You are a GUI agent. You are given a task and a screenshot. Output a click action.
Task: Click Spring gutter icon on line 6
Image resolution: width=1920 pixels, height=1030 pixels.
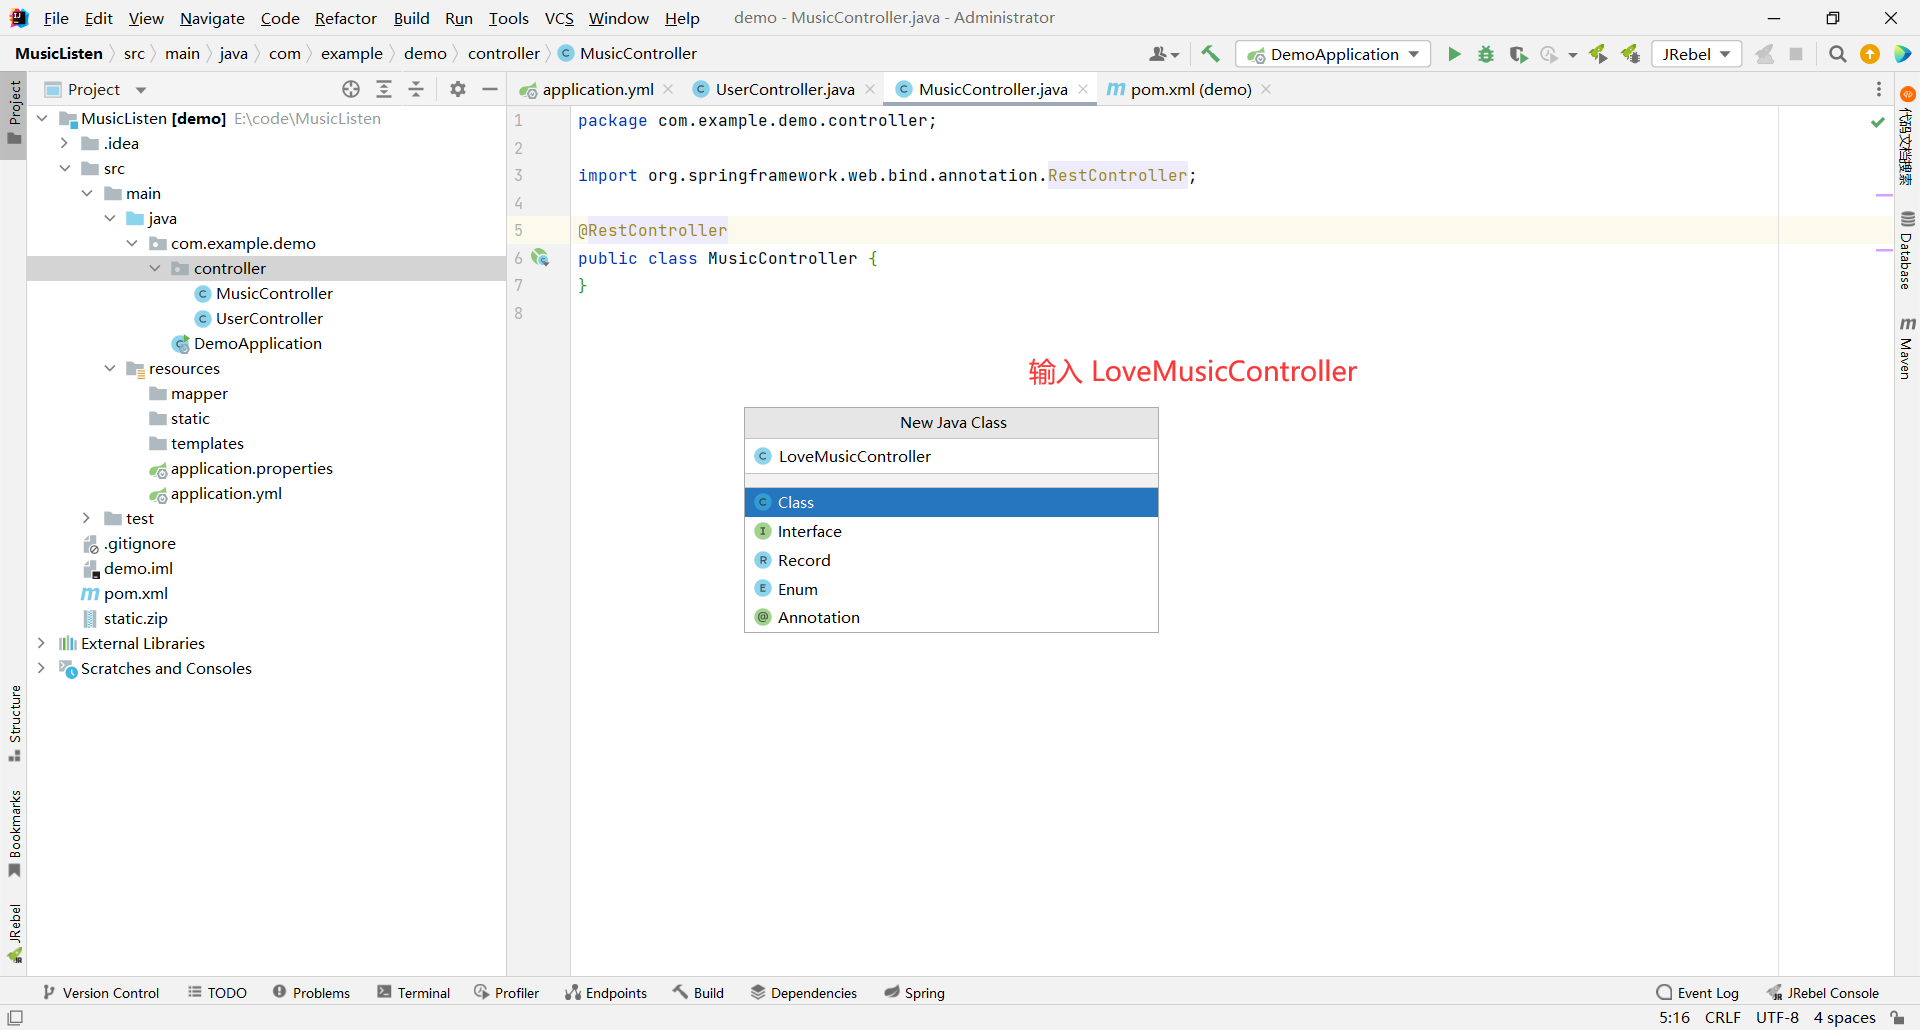click(x=540, y=258)
